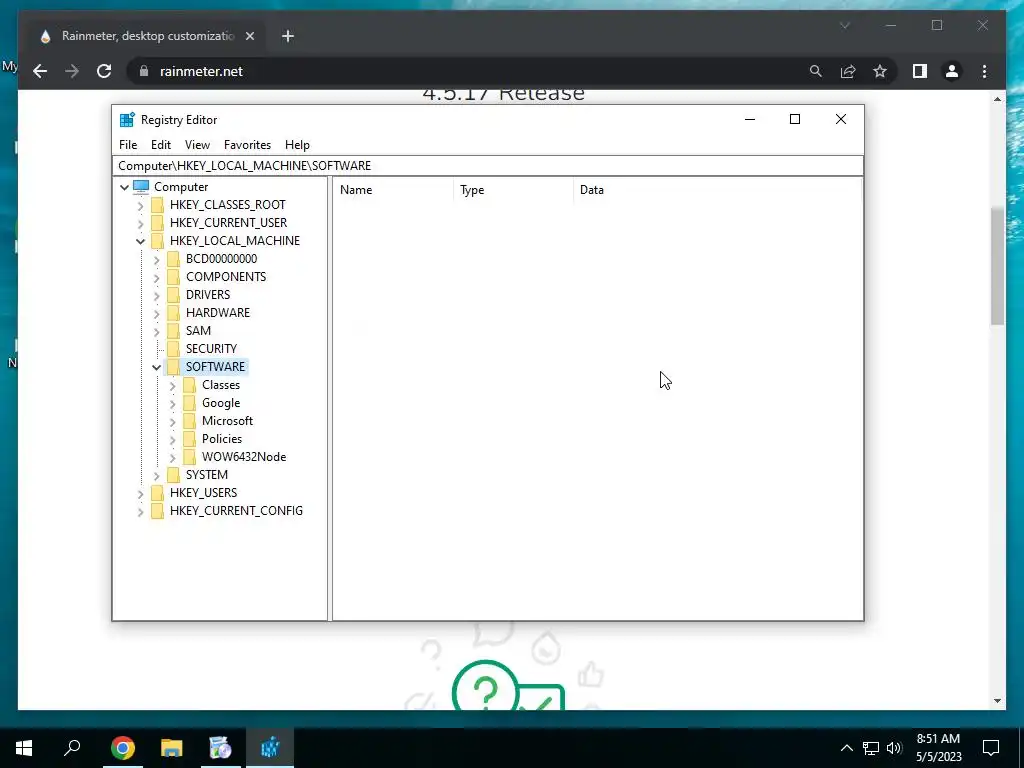This screenshot has width=1024, height=768.
Task: Select the HKEY_USERS tree label
Action: (x=203, y=493)
